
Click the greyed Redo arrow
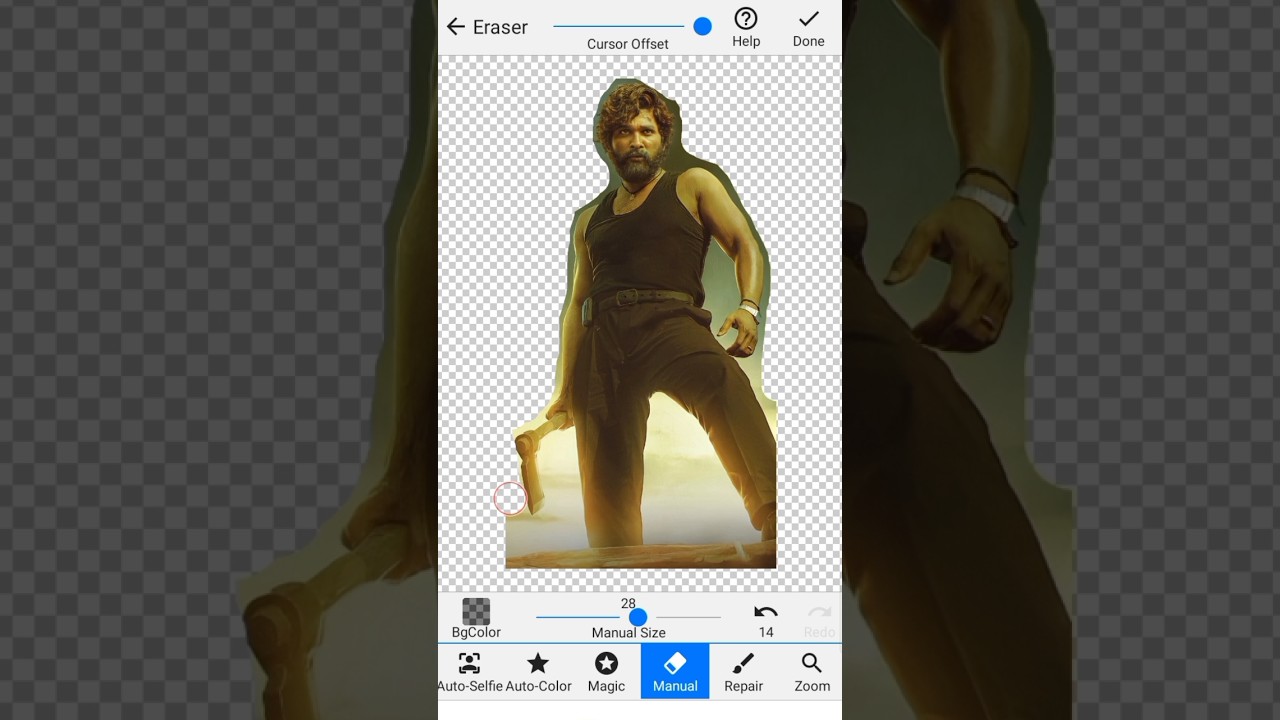point(820,612)
